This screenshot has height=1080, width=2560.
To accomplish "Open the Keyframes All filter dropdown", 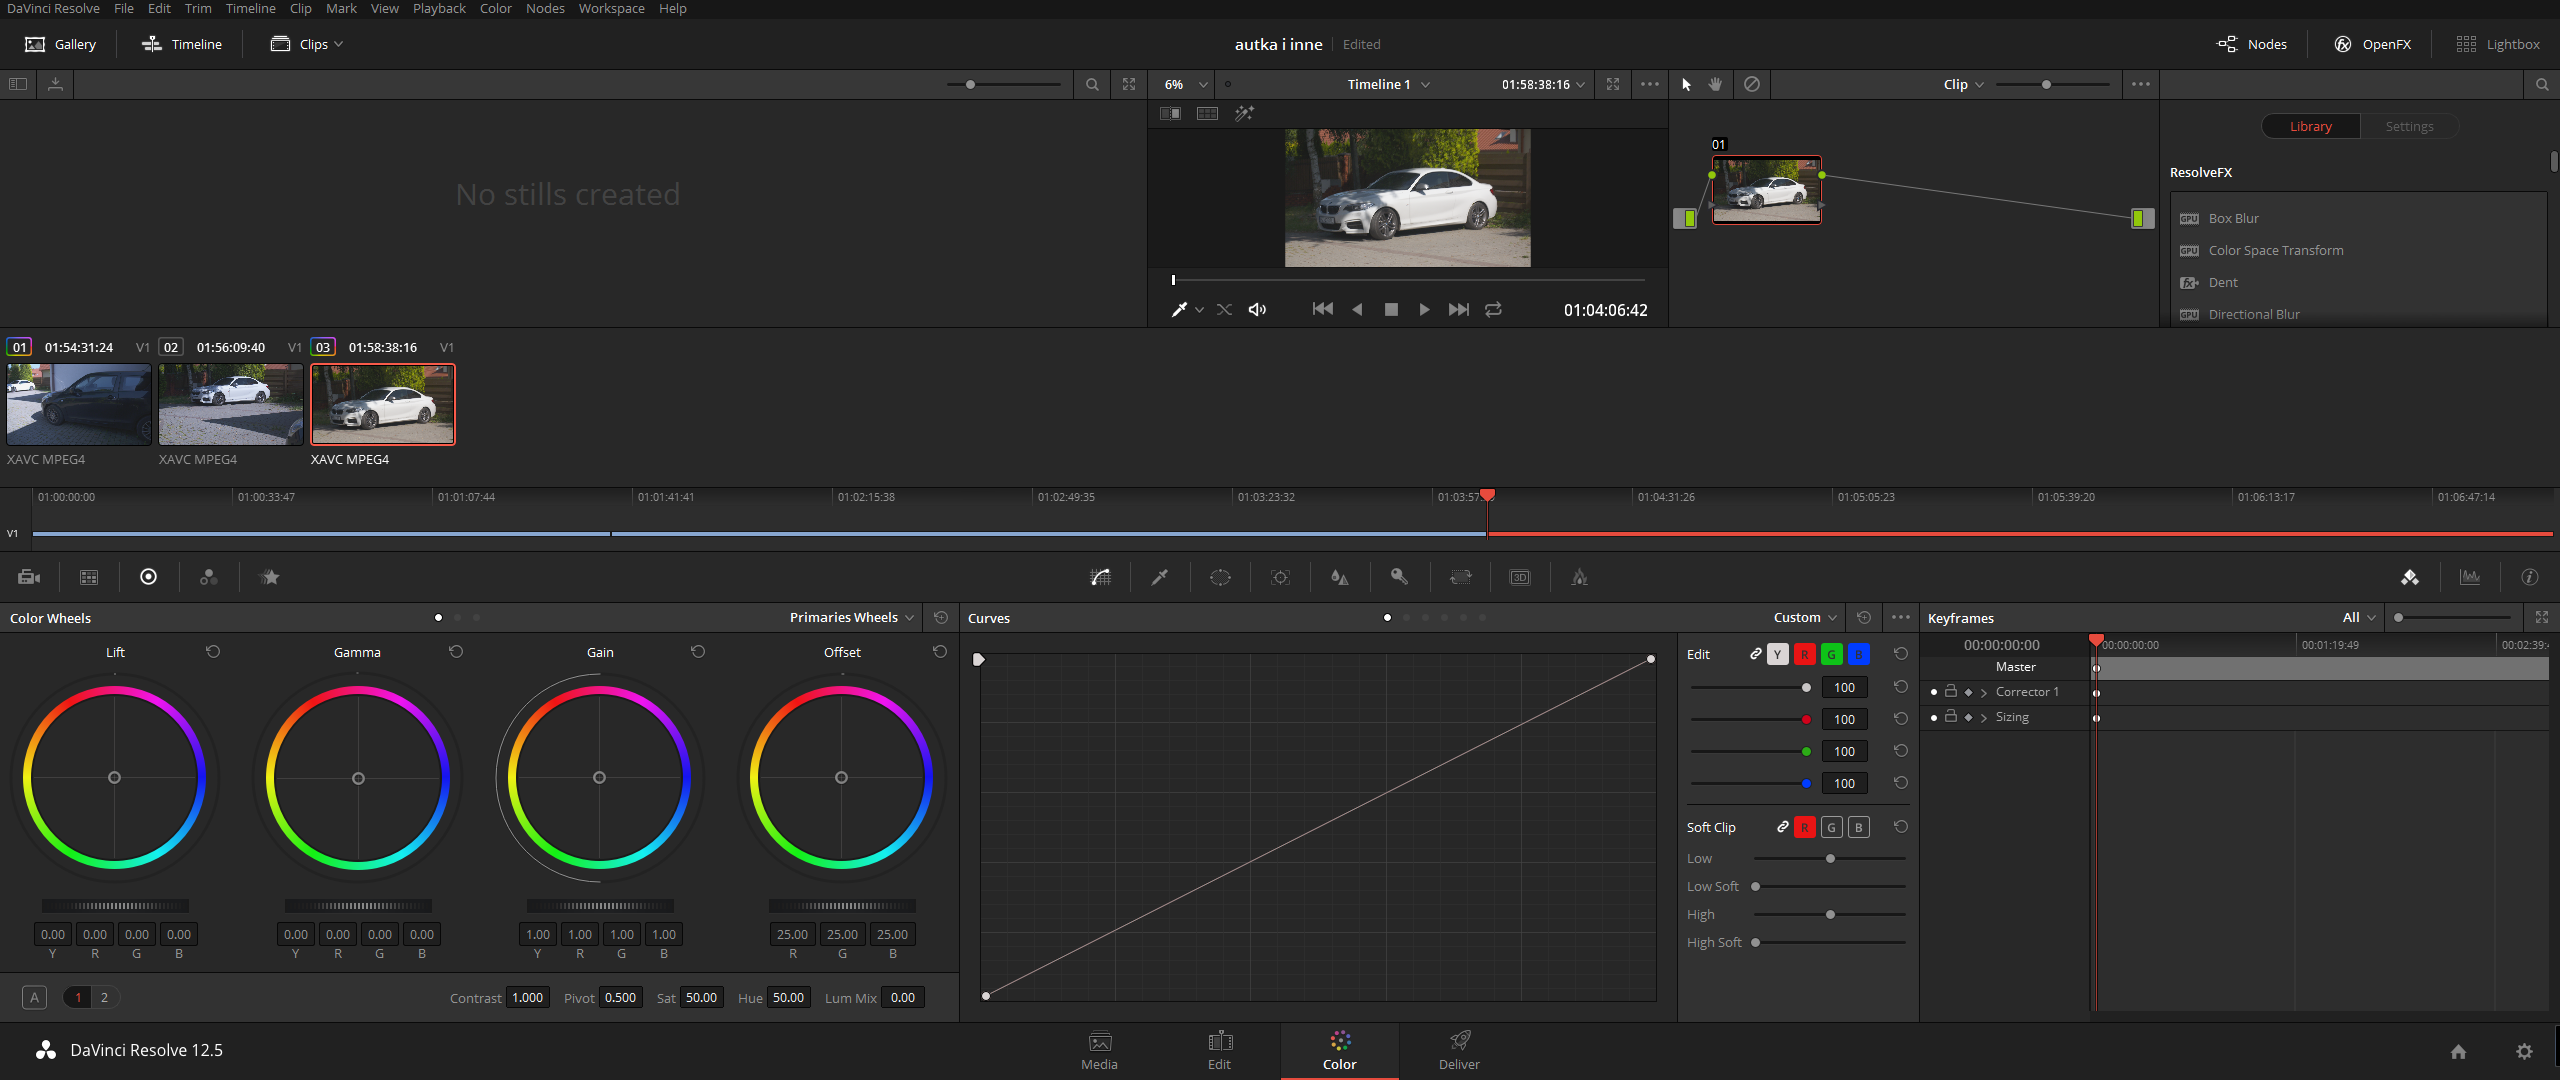I will pos(2359,618).
